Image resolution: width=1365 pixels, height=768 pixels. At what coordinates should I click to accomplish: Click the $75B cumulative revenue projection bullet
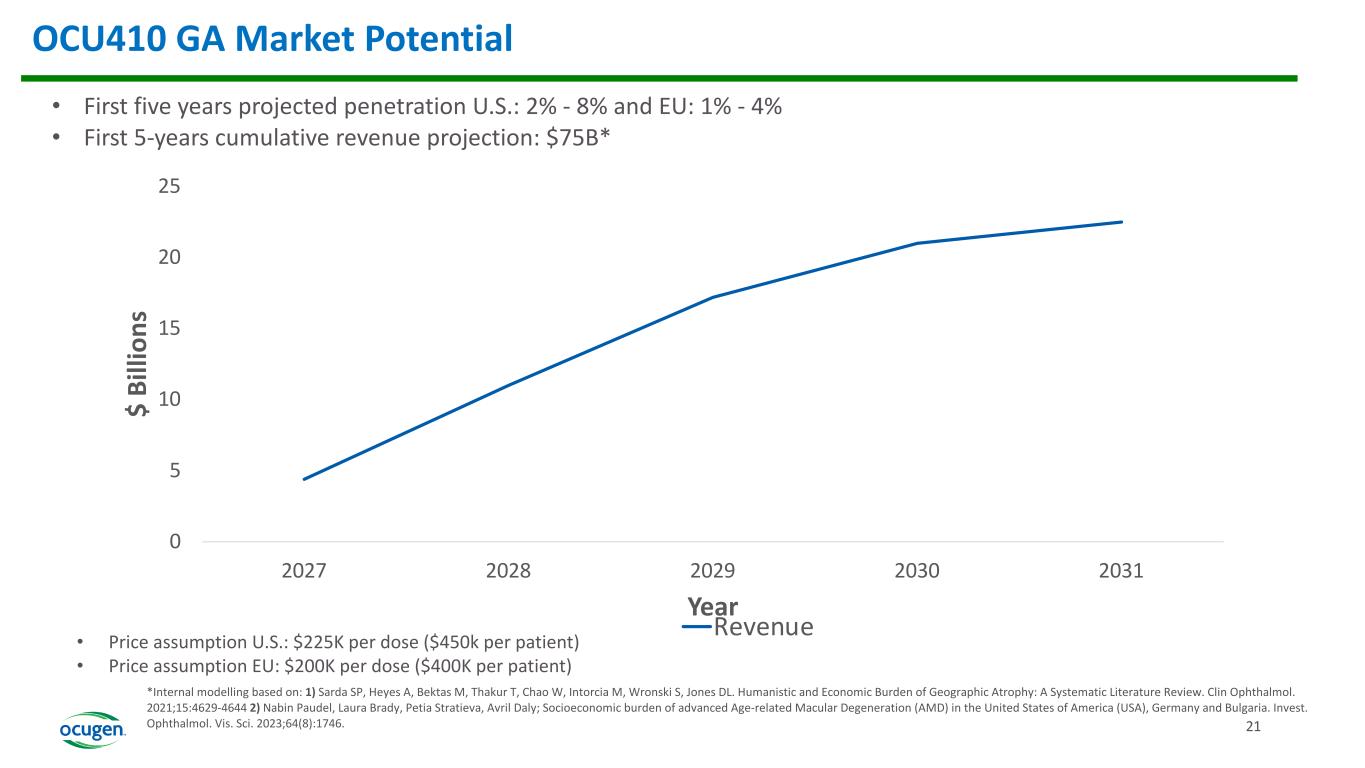(x=346, y=139)
